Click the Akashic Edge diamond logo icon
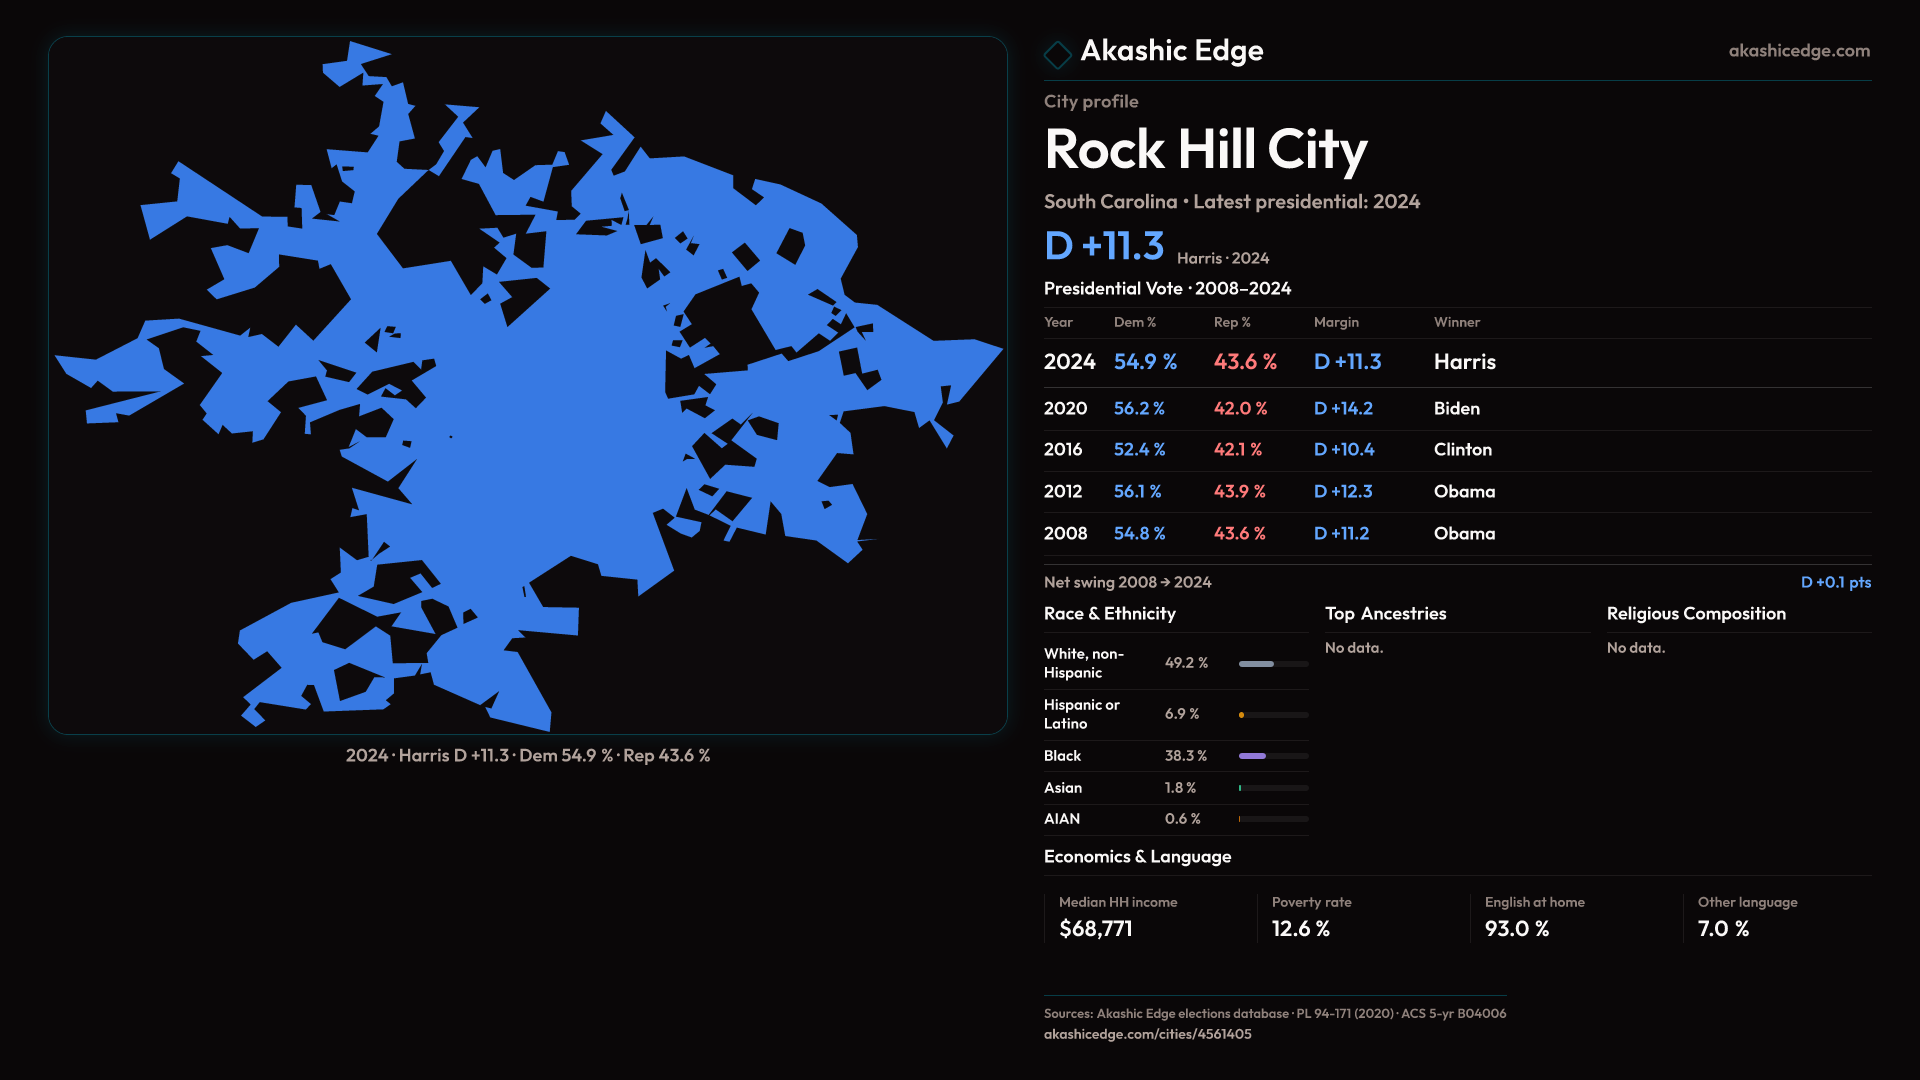The image size is (1920, 1080). click(1057, 54)
